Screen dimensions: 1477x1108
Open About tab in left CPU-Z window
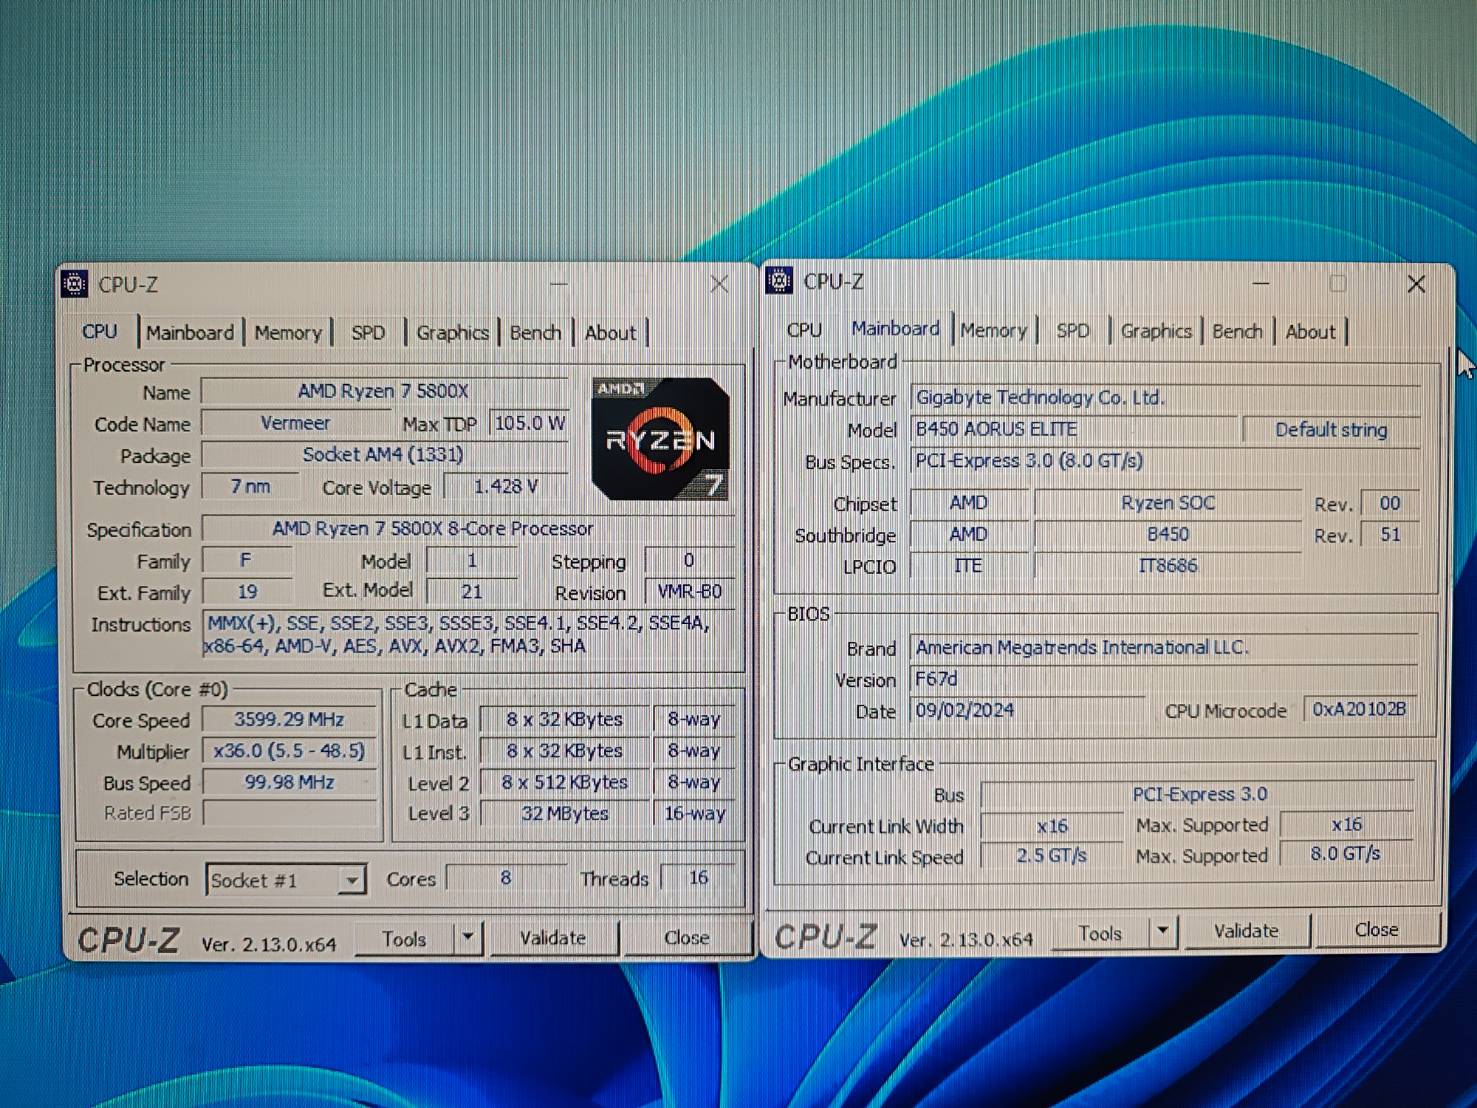tap(610, 333)
